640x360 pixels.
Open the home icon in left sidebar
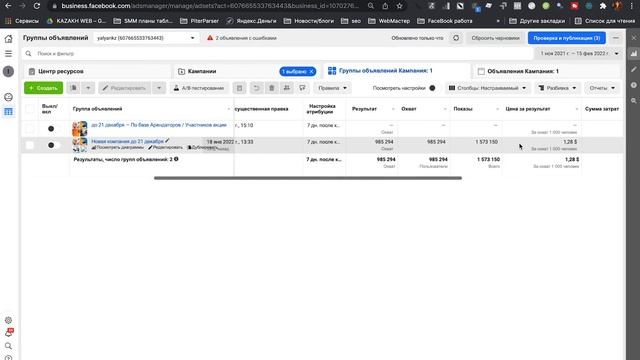tap(8, 39)
